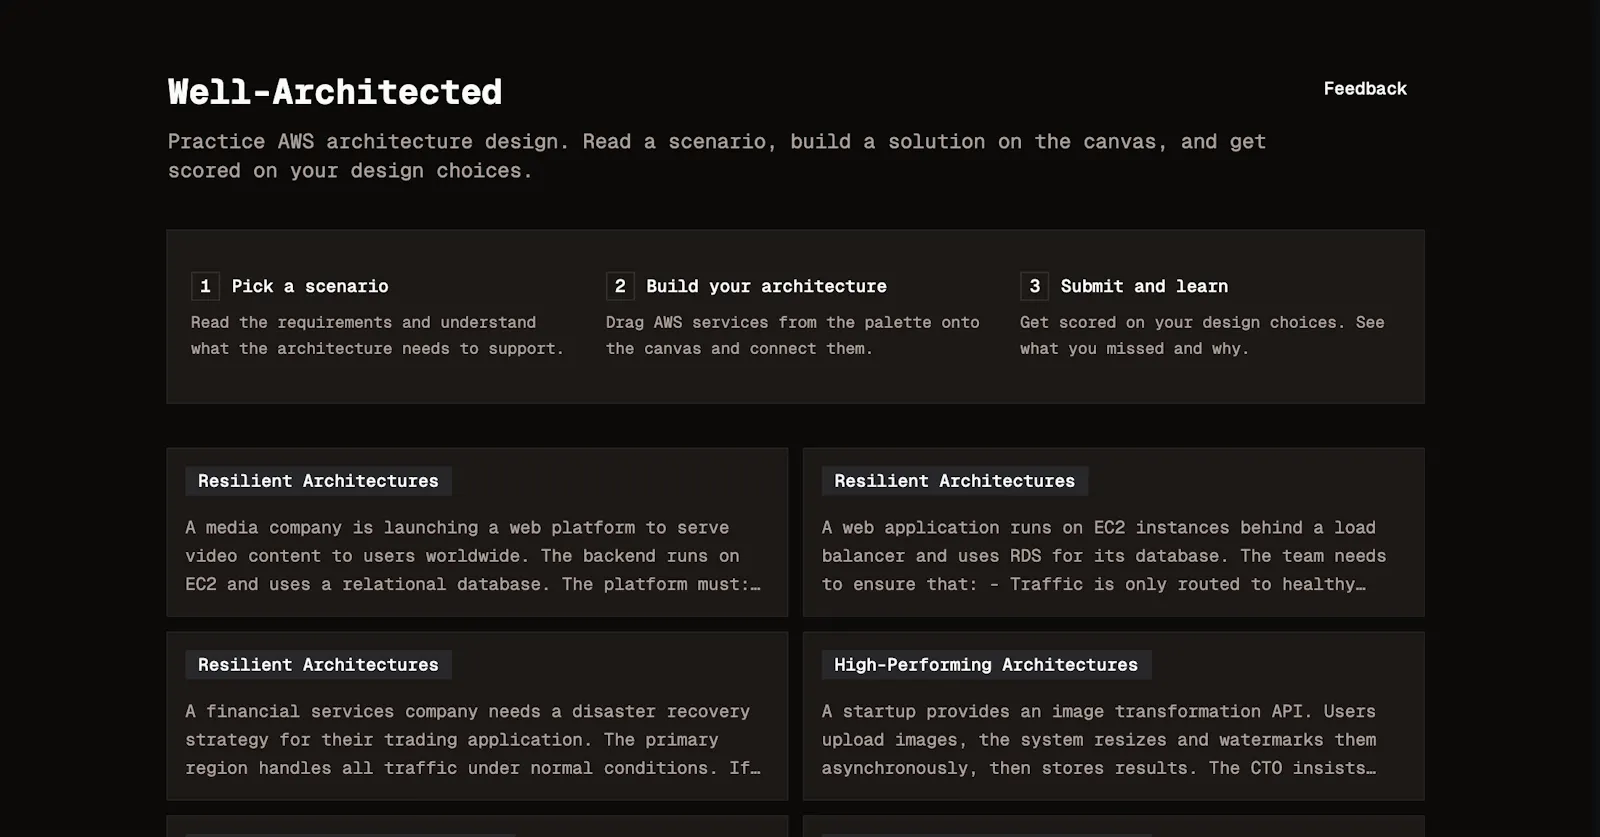Click the step 2 number badge
The width and height of the screenshot is (1600, 837).
point(620,286)
